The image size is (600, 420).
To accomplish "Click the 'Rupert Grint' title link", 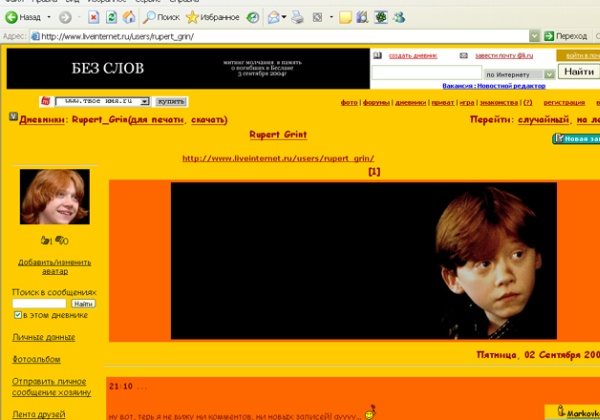I will [x=278, y=135].
